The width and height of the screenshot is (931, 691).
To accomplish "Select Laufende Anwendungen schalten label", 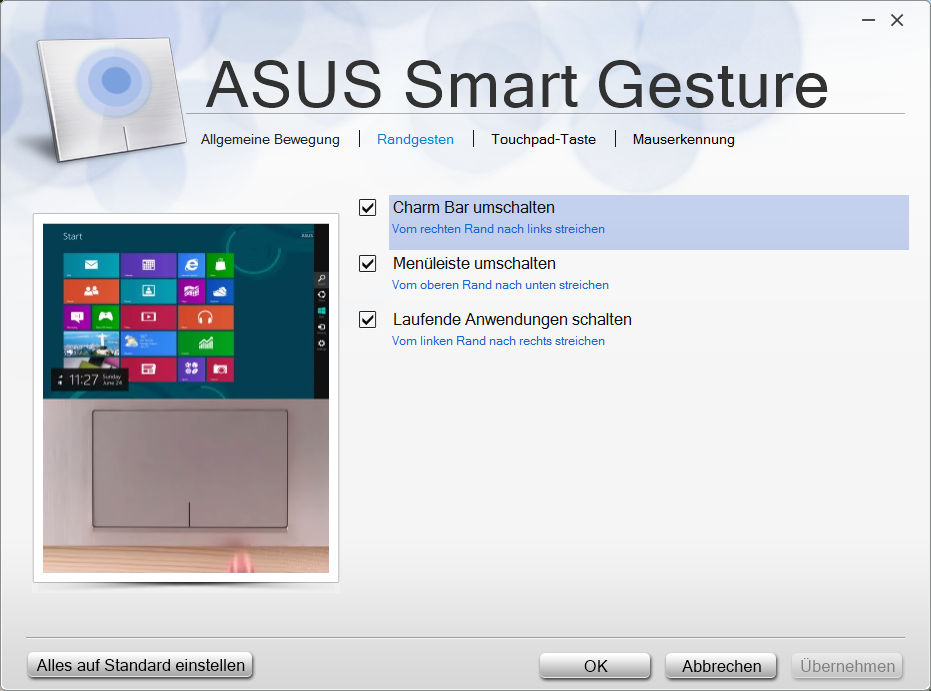I will click(x=512, y=319).
